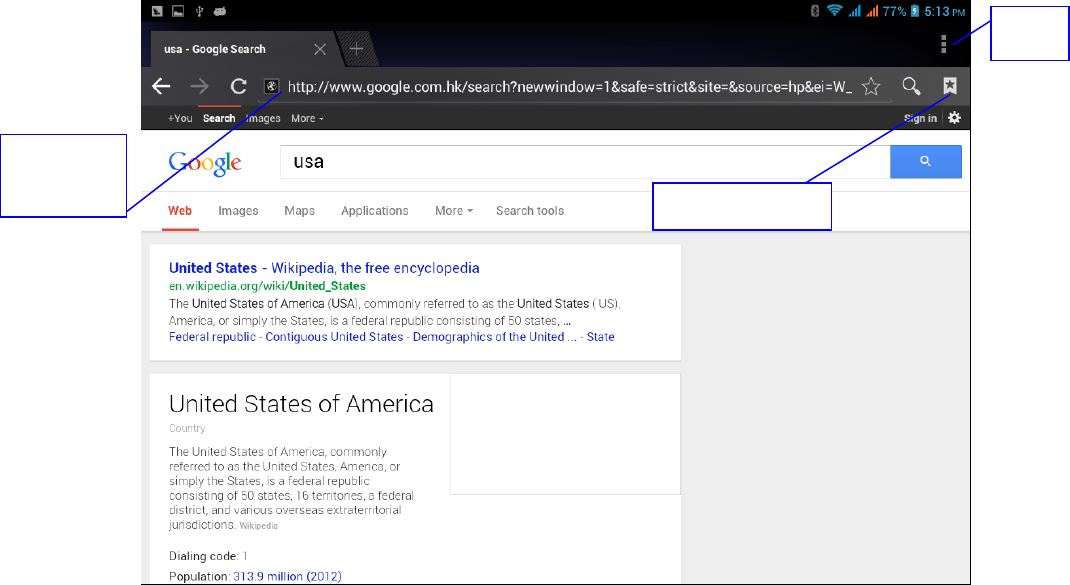The image size is (1070, 585).
Task: Open Google settings gear icon
Action: [x=955, y=117]
